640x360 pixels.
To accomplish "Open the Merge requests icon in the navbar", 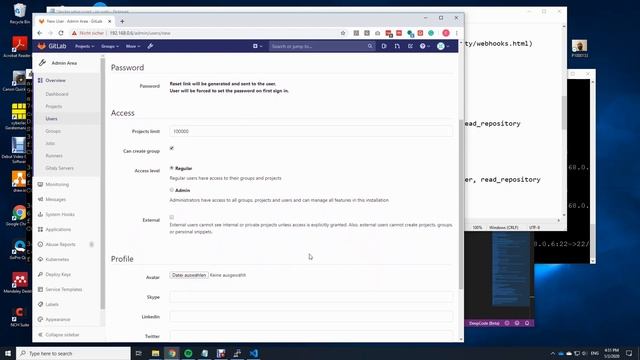I will (397, 46).
